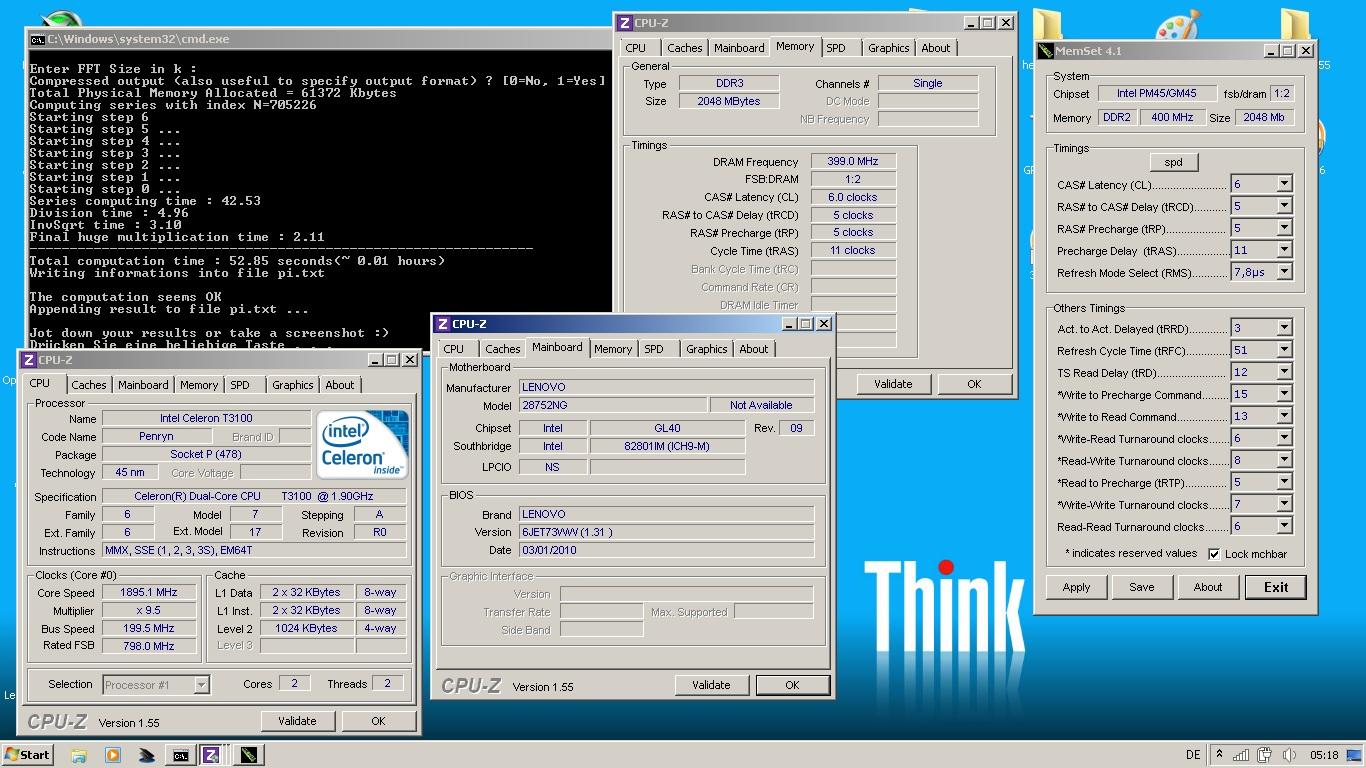1366x768 pixels.
Task: Click the Z icon of the CPU-Z CPU window
Action: tap(29, 360)
